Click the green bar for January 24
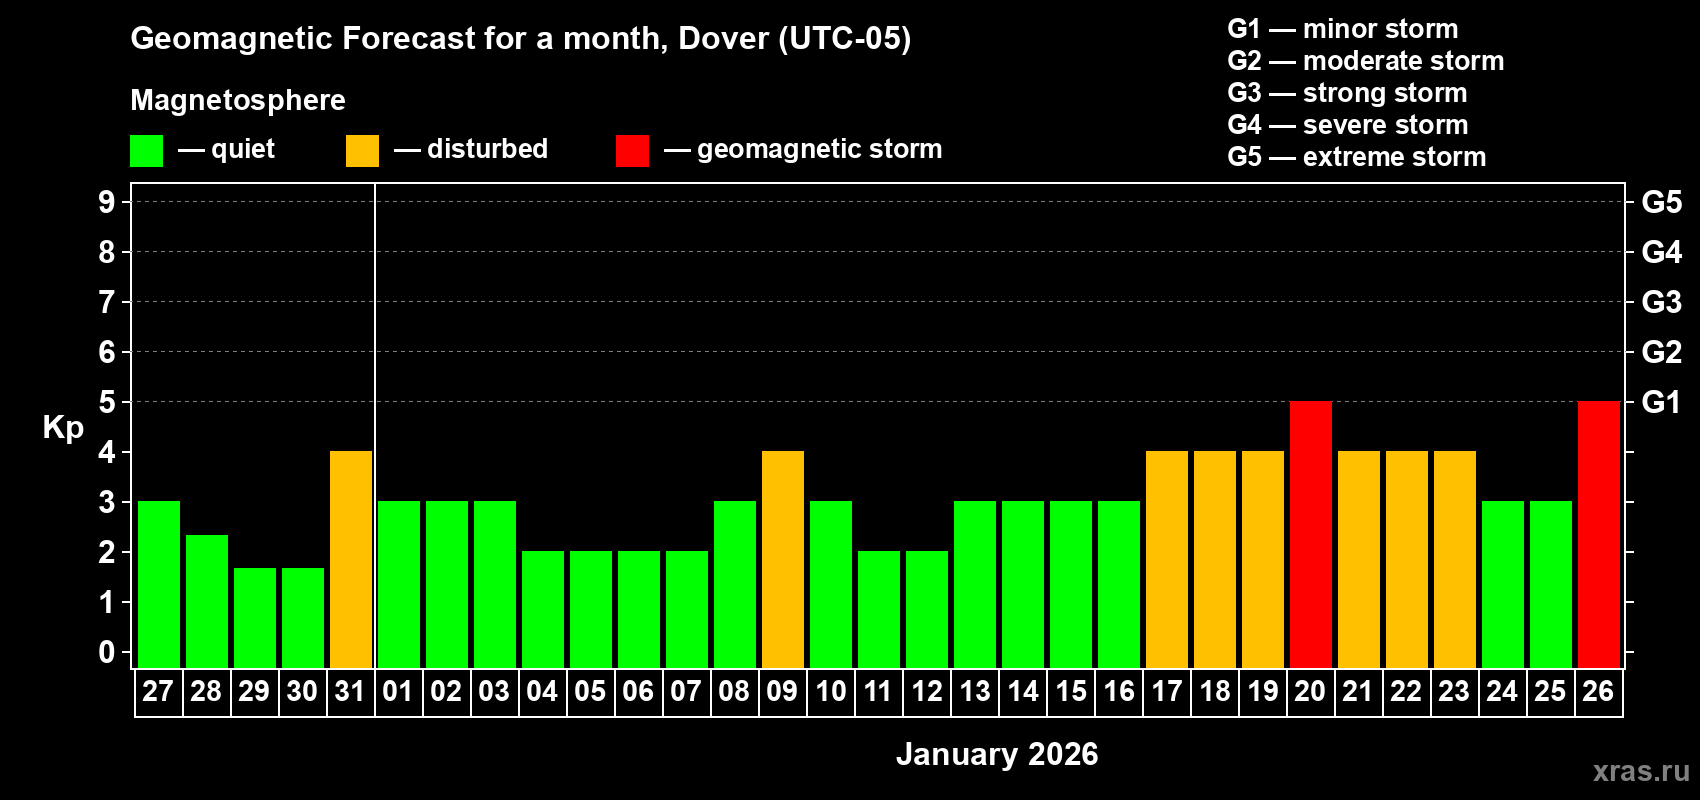 [1503, 584]
